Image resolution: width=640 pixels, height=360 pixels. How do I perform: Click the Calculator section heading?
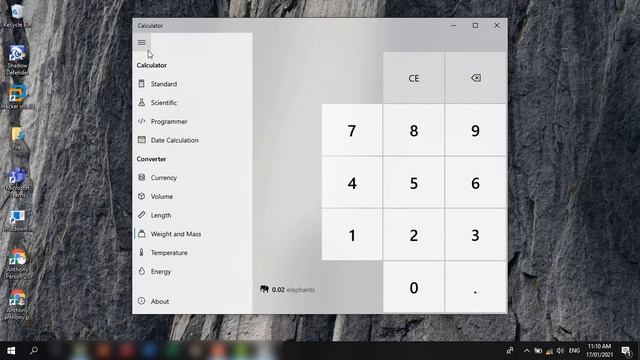point(151,65)
